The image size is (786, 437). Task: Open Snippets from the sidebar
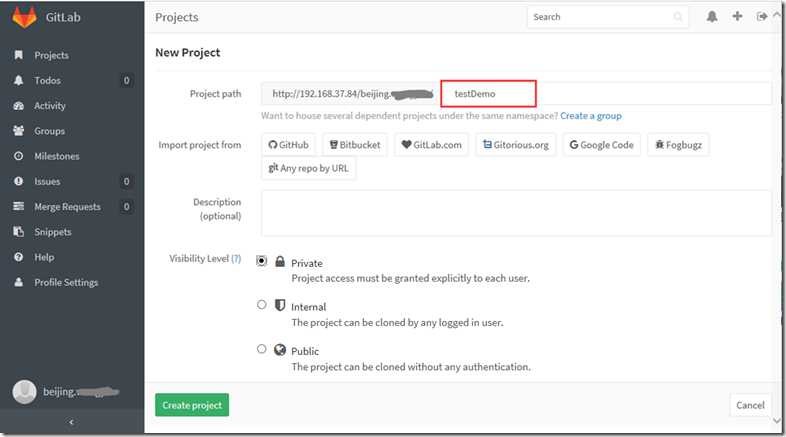52,232
